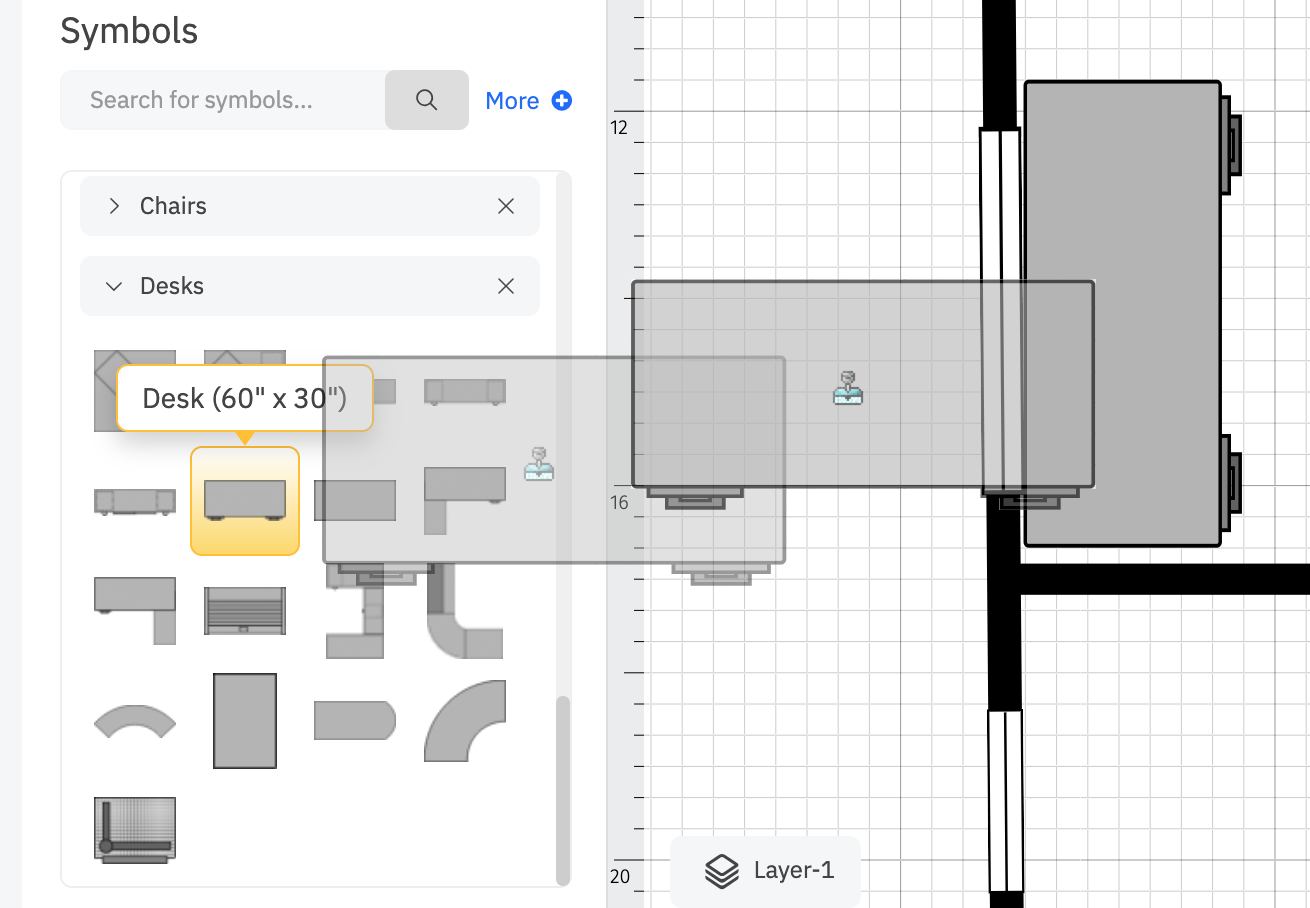Click the search magnifying glass icon

[426, 100]
